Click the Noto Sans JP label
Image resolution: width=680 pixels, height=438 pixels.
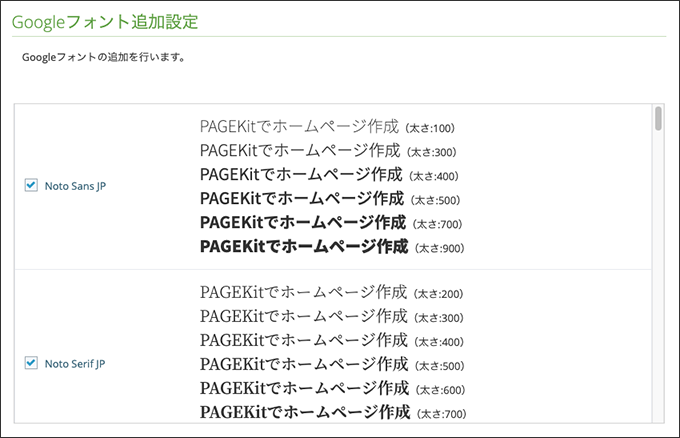tap(75, 186)
